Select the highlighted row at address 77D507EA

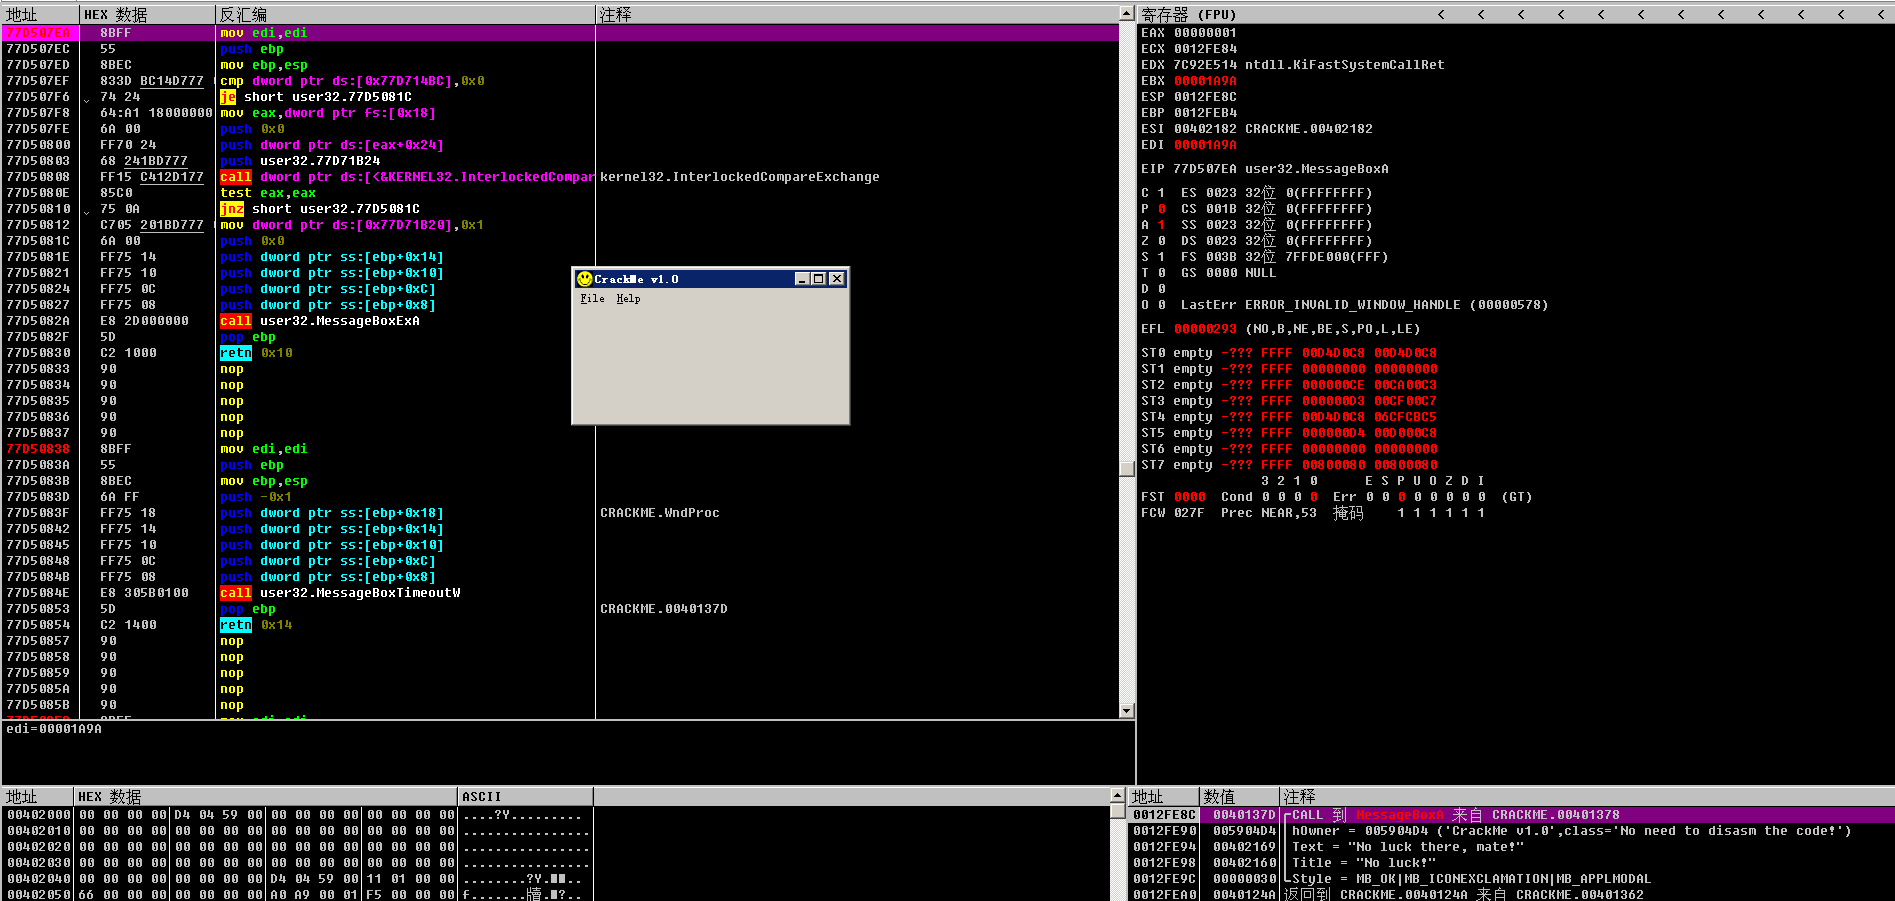pos(560,33)
